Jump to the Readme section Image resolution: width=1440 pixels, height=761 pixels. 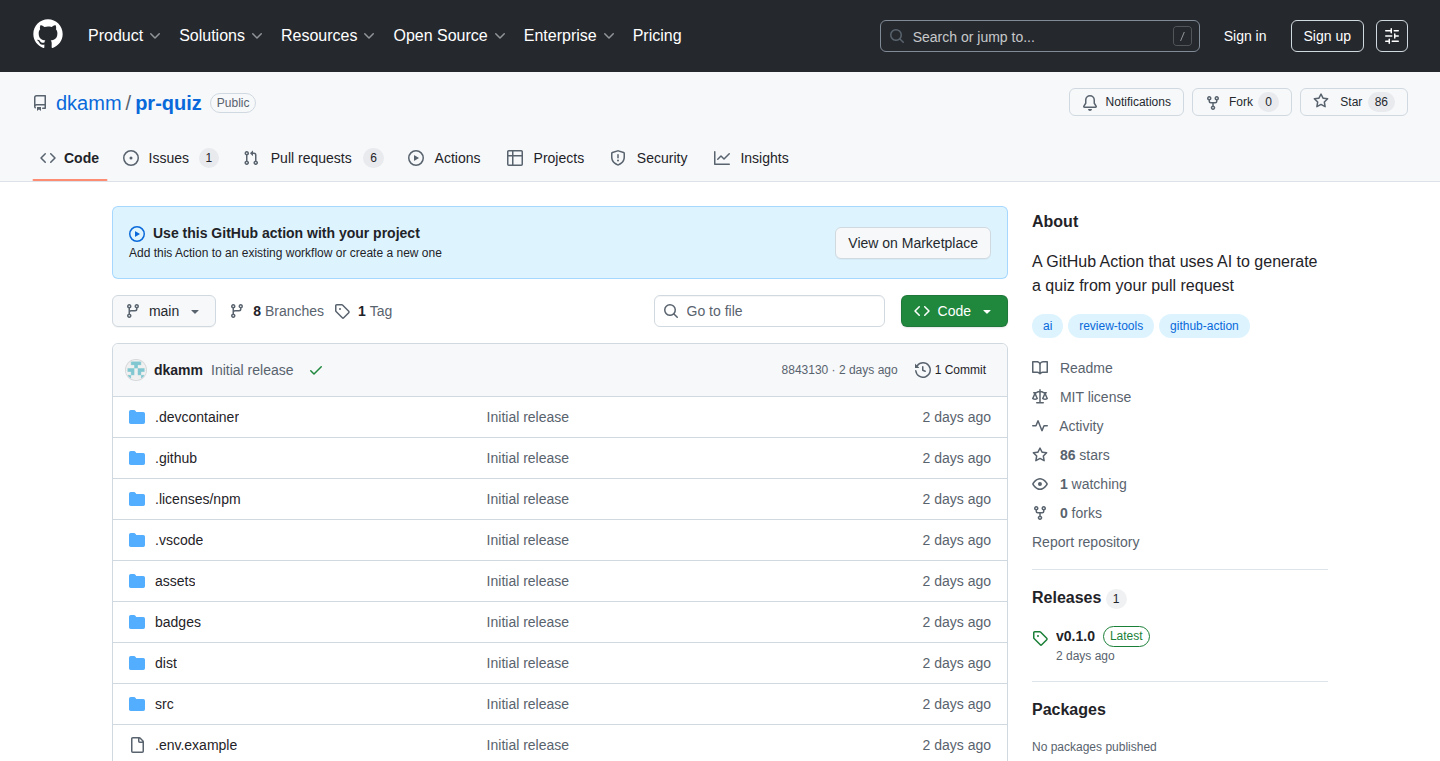pyautogui.click(x=1073, y=368)
